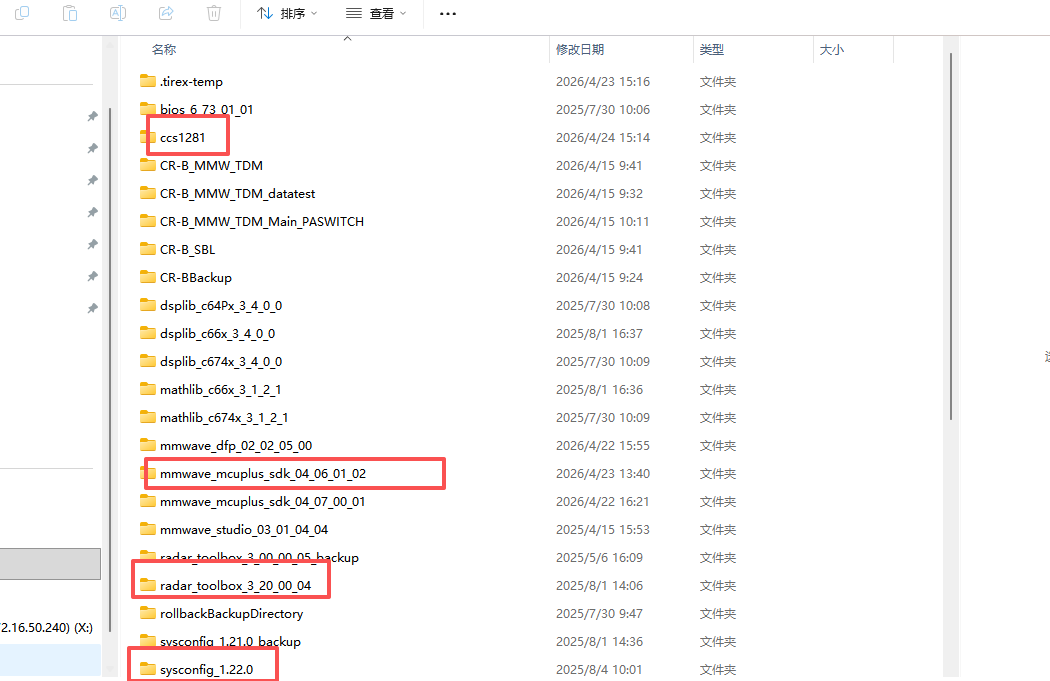Click the first pin icon in sidebar

coord(92,117)
